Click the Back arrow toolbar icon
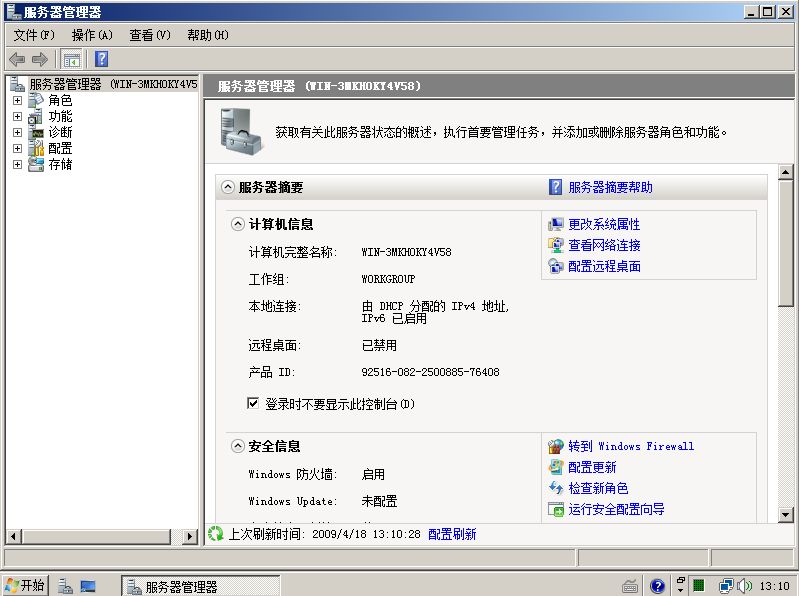799x596 pixels. click(x=17, y=59)
